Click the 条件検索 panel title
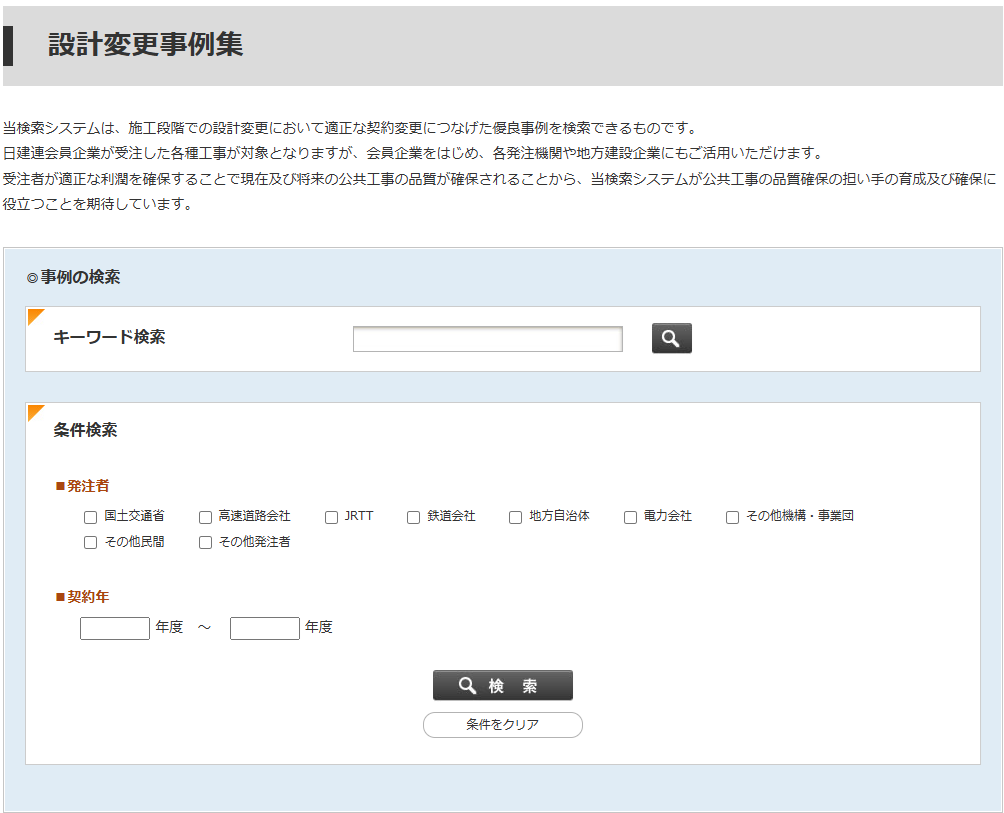The image size is (1004, 813). click(x=85, y=430)
